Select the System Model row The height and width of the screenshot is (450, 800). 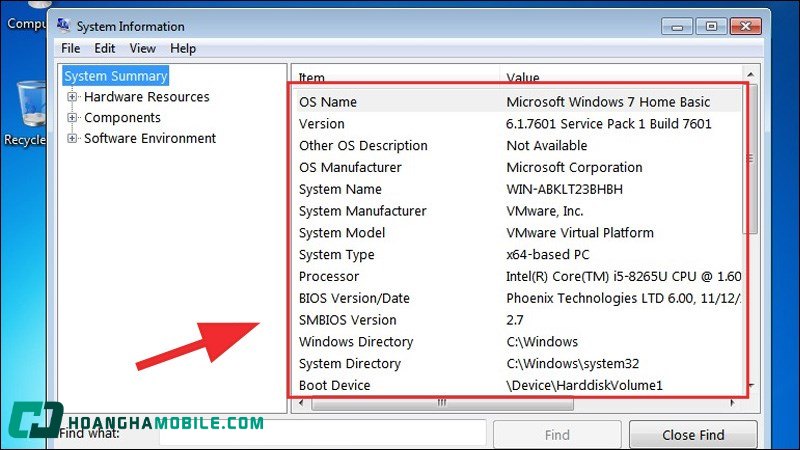tap(517, 233)
